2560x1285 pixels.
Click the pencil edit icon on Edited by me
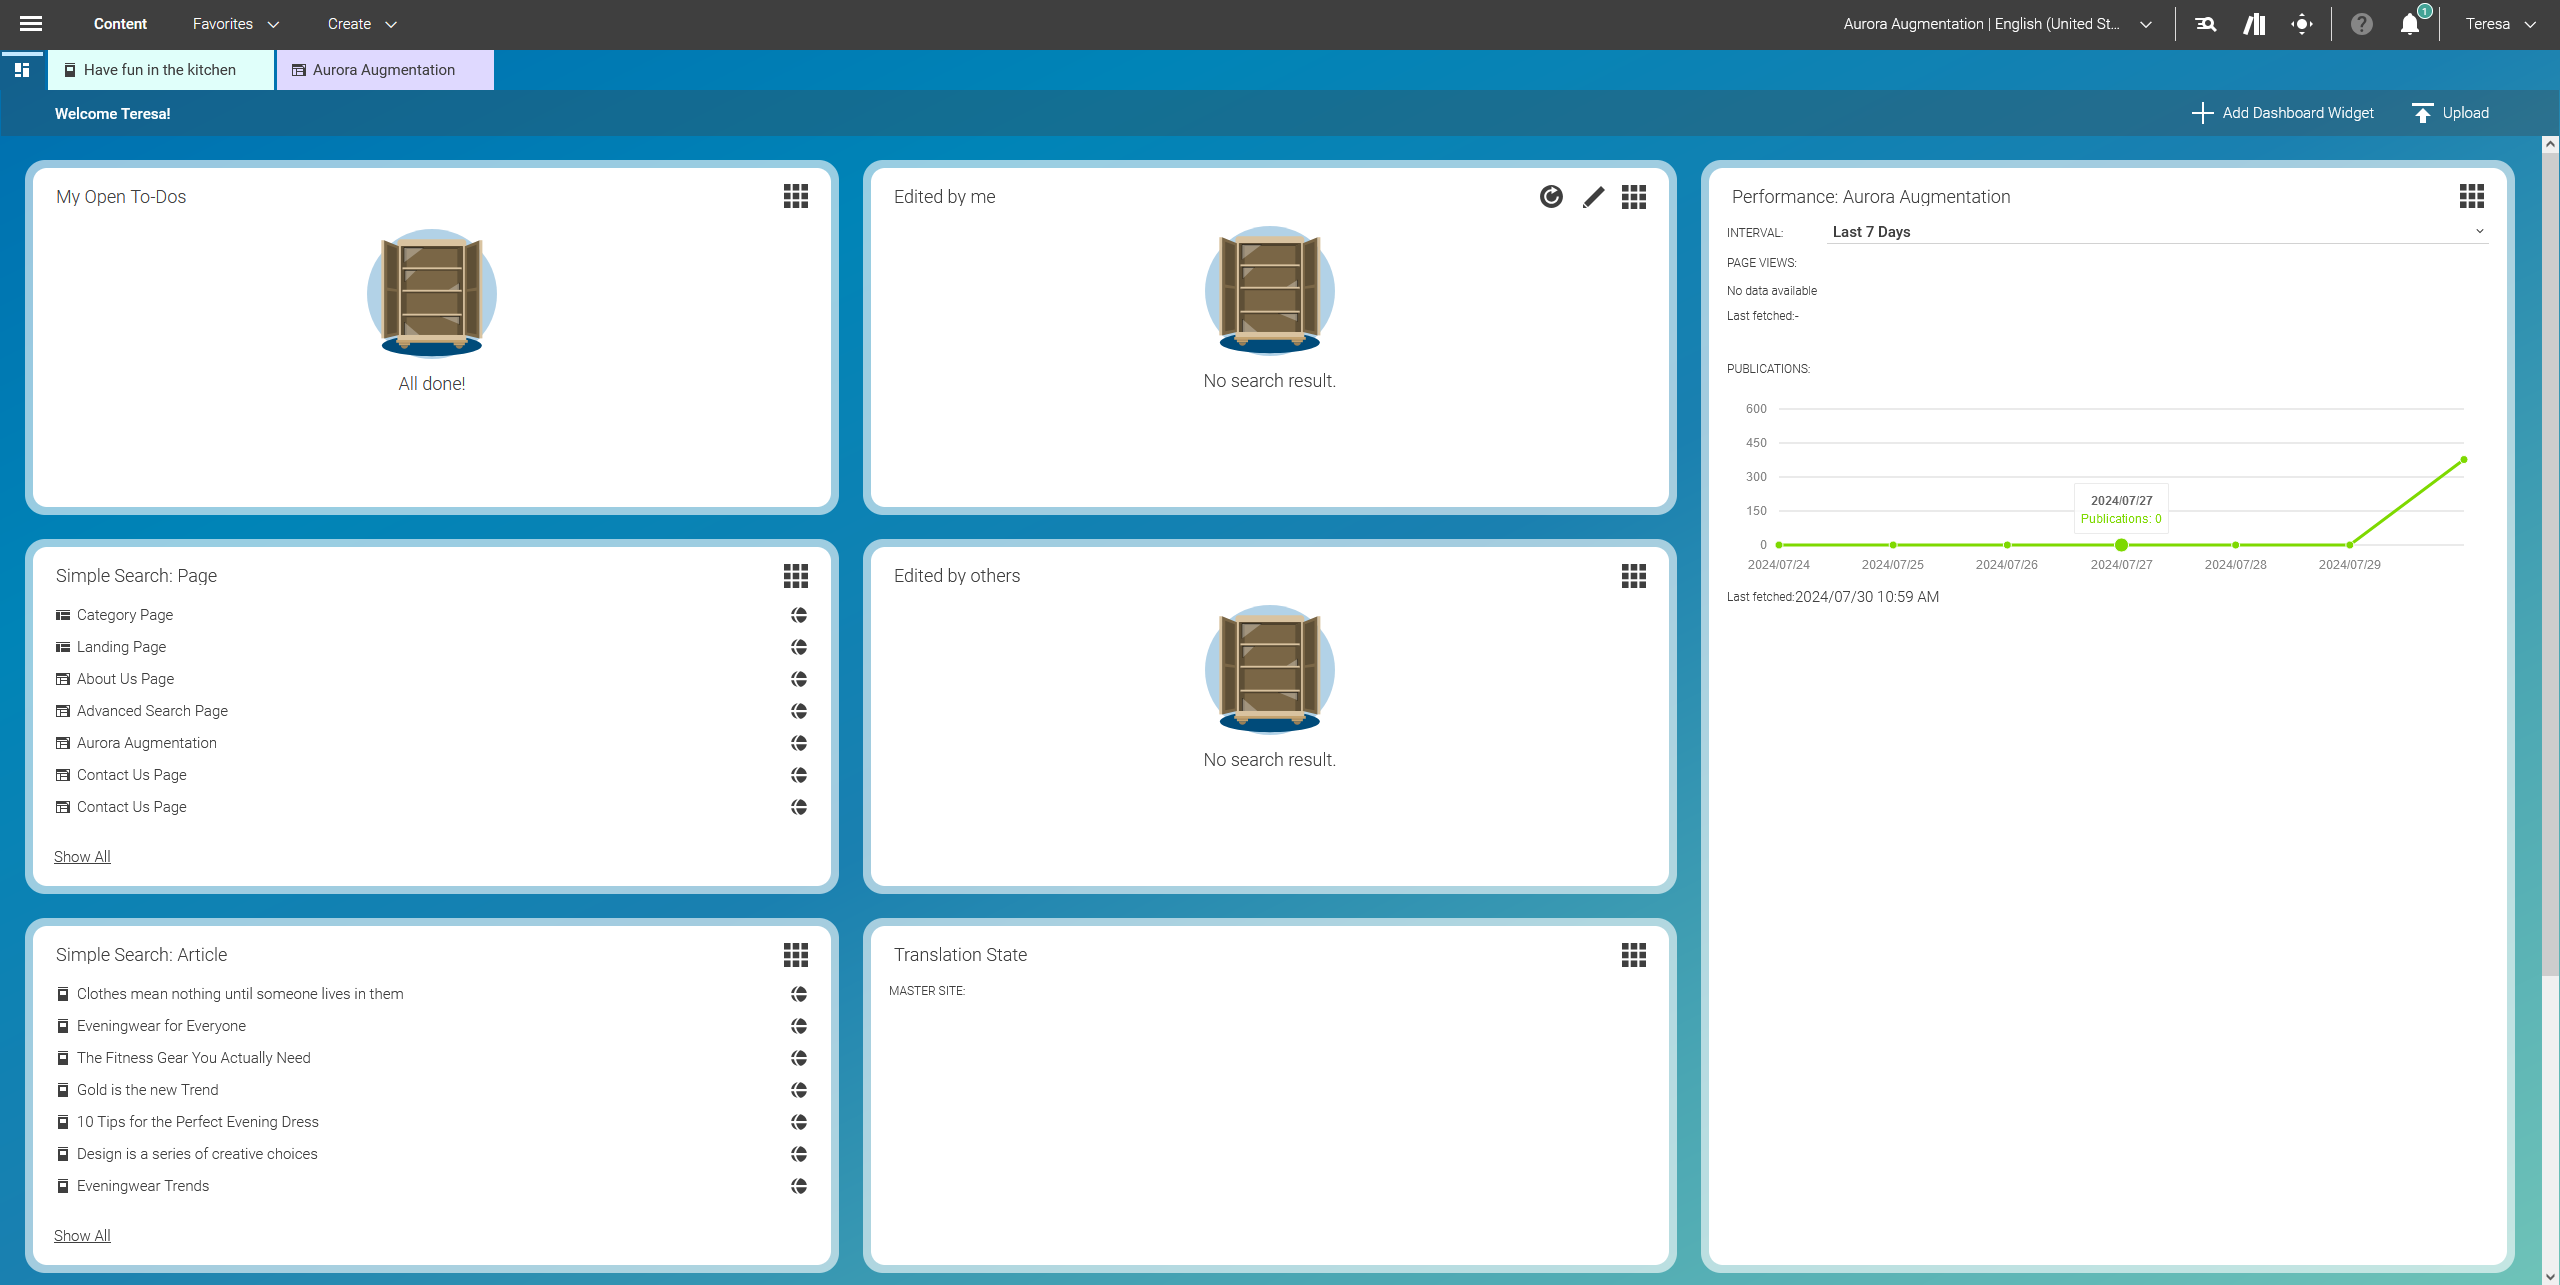[1592, 197]
